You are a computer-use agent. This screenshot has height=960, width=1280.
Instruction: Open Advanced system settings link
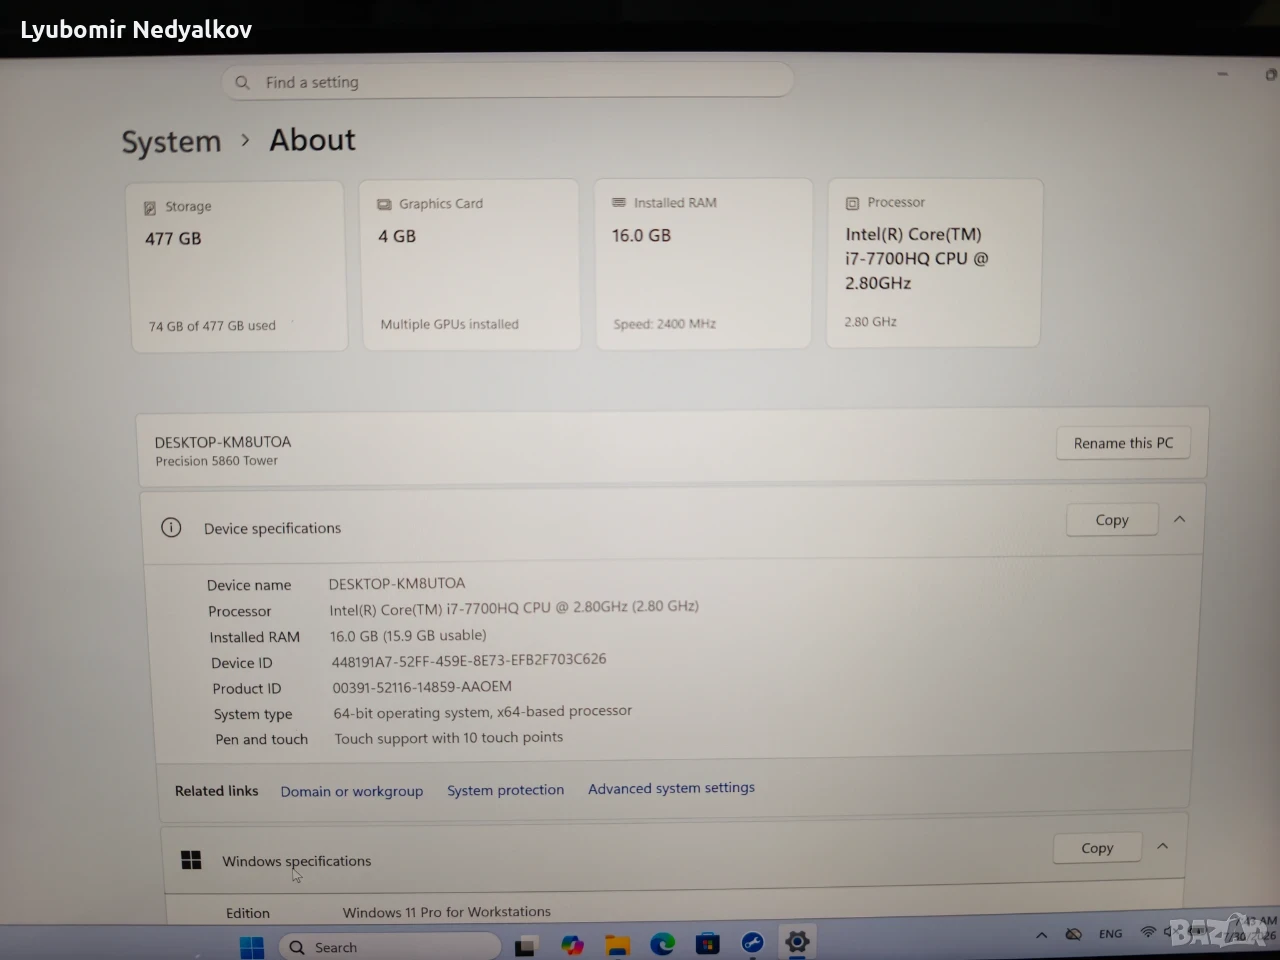tap(671, 788)
